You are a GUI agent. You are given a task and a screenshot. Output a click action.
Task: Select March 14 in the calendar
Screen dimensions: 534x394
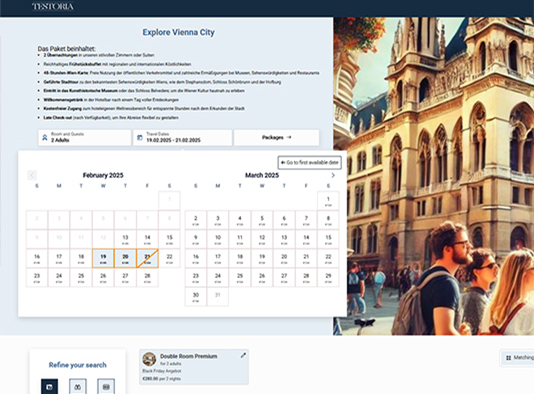pos(306,239)
